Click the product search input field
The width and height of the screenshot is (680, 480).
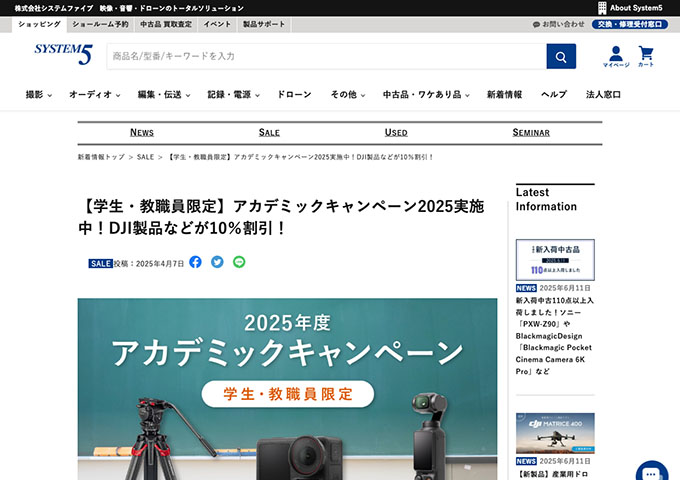[327, 56]
